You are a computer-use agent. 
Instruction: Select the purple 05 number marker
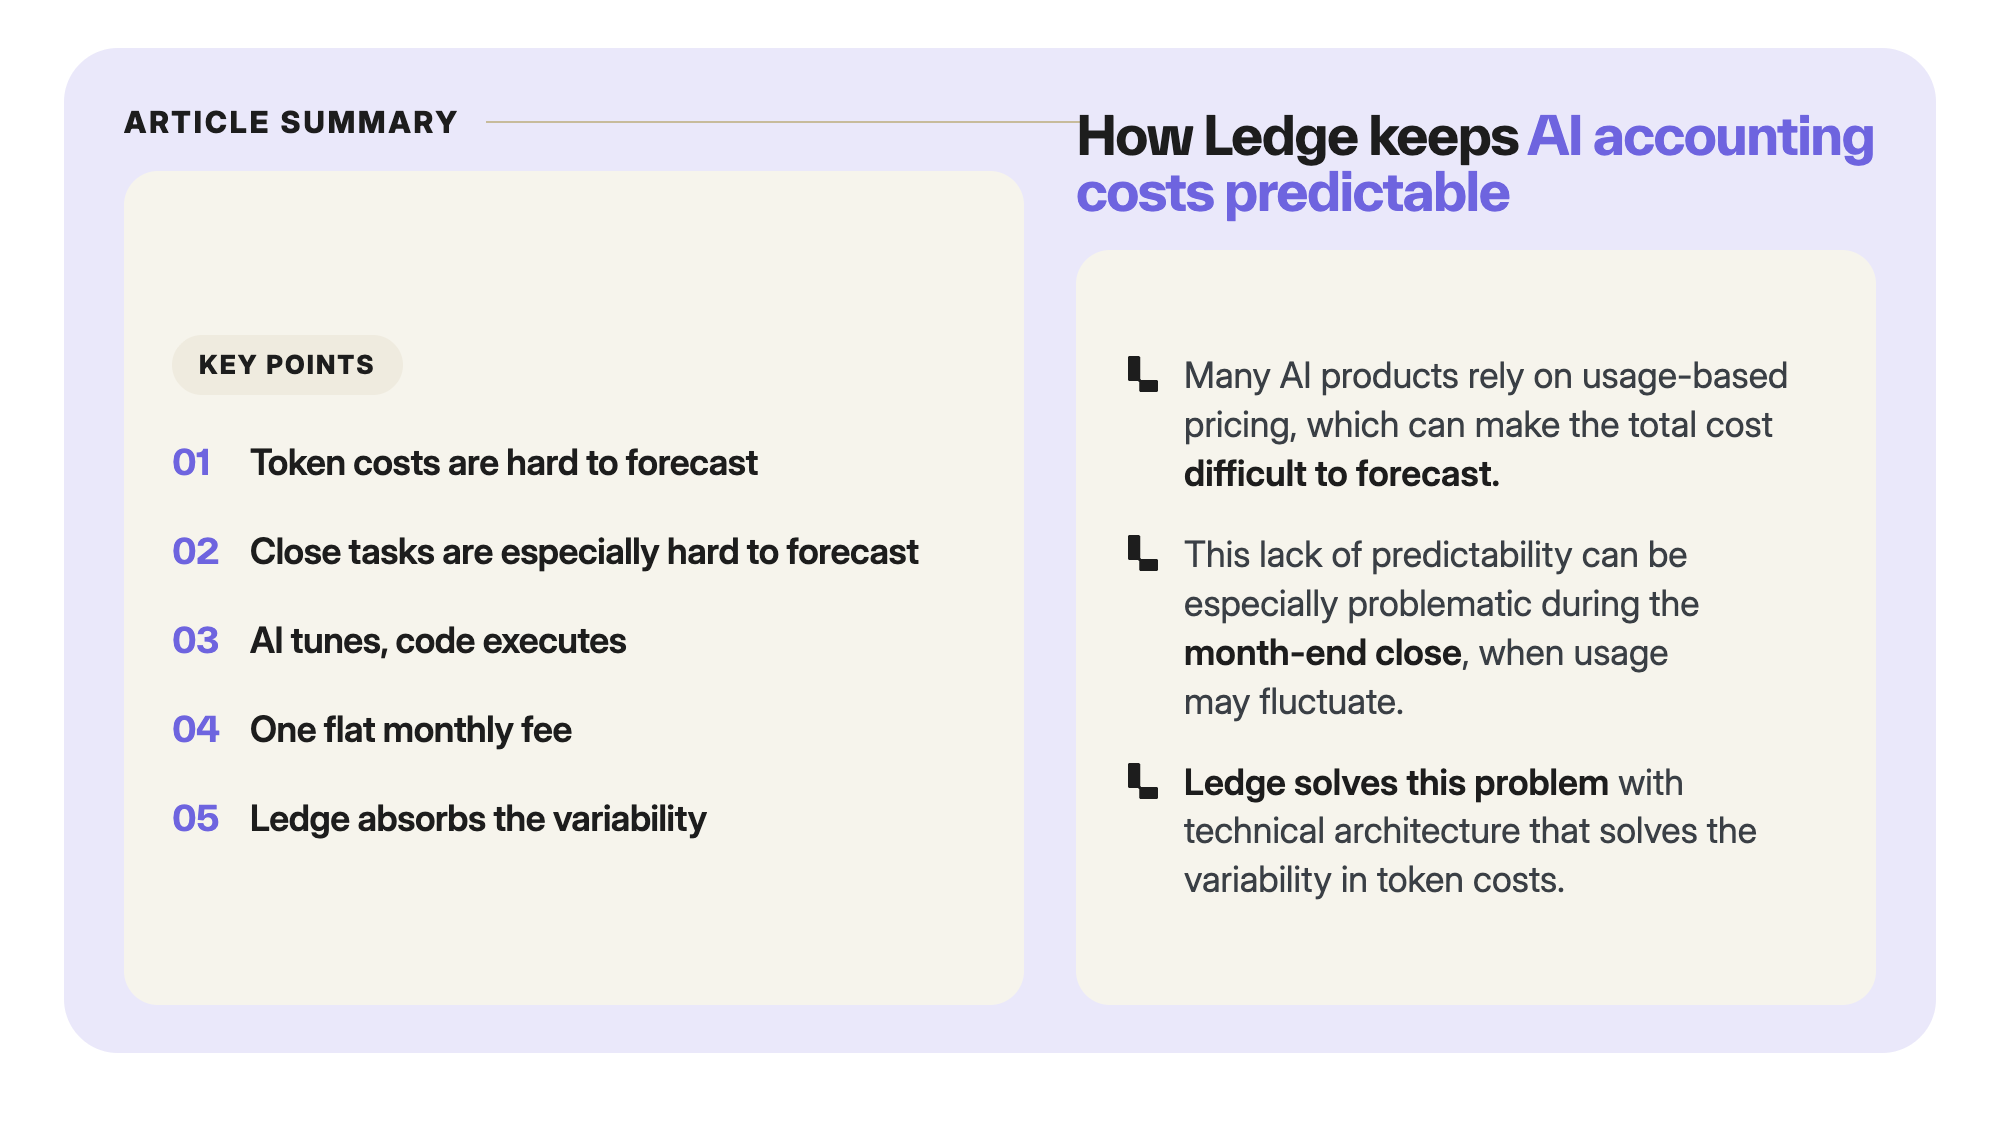point(196,819)
